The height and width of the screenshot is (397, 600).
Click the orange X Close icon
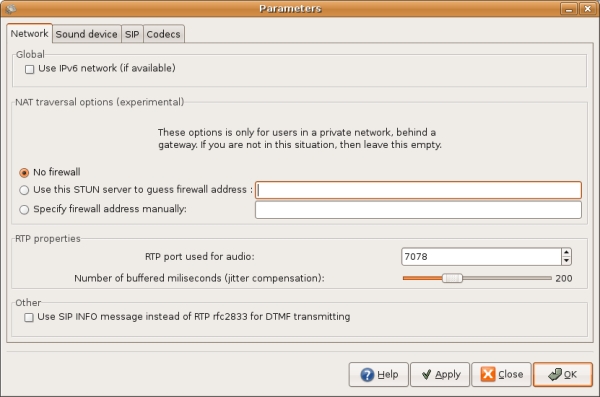pyautogui.click(x=488, y=374)
